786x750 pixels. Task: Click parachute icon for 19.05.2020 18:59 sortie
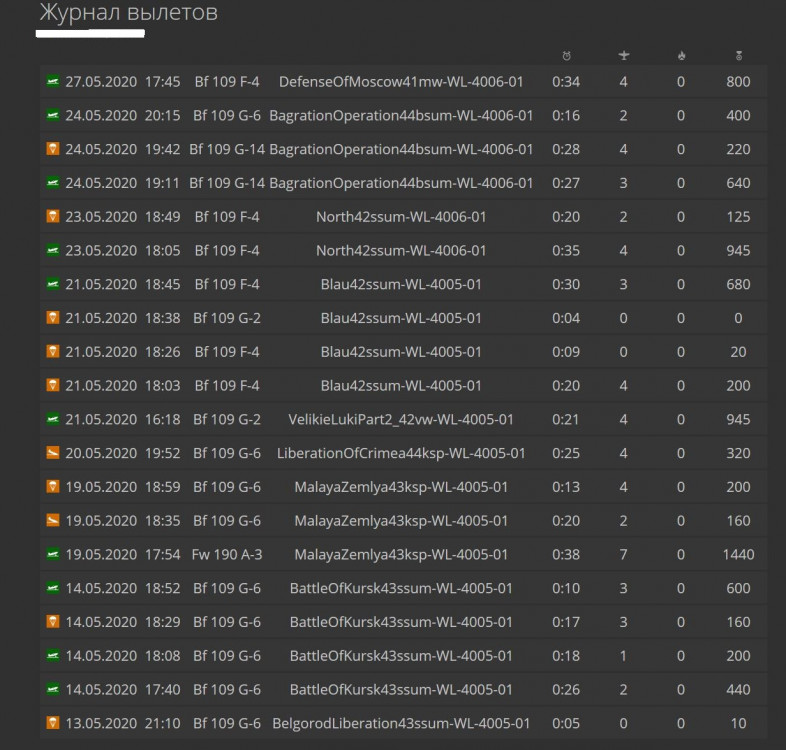coord(53,486)
